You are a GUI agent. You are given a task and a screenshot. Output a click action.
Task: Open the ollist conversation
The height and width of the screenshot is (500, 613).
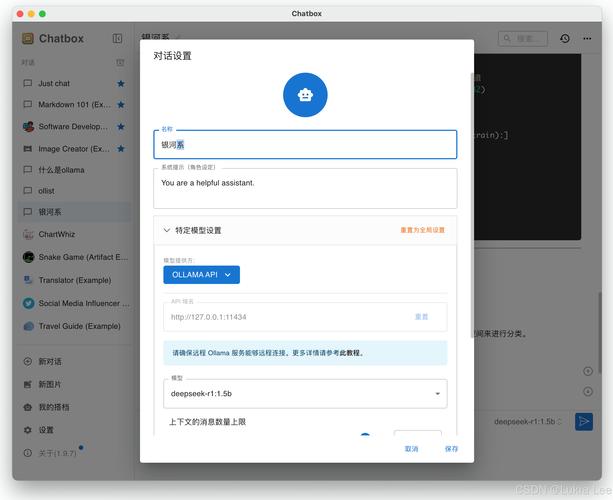click(74, 191)
